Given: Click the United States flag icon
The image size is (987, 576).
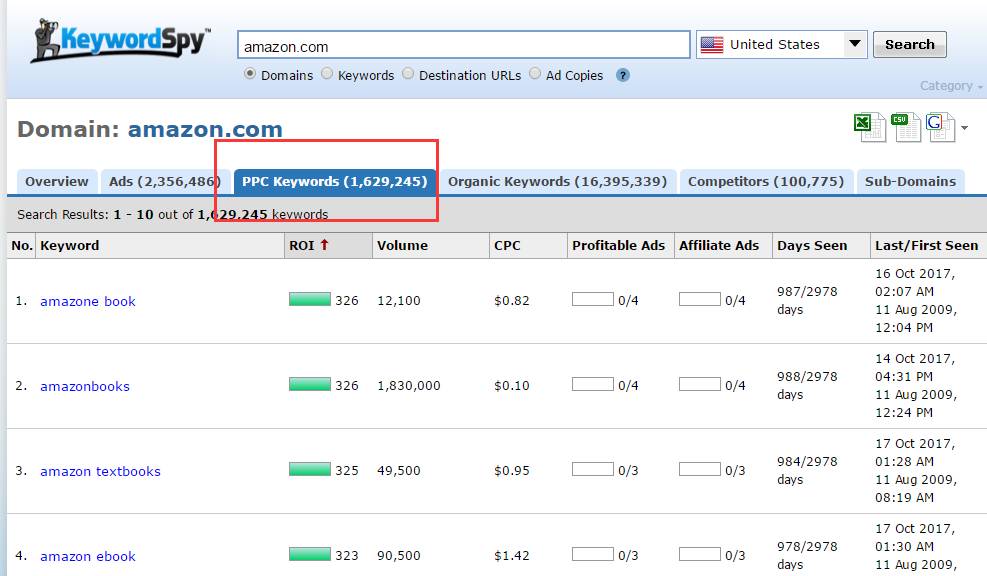Looking at the screenshot, I should click(712, 45).
